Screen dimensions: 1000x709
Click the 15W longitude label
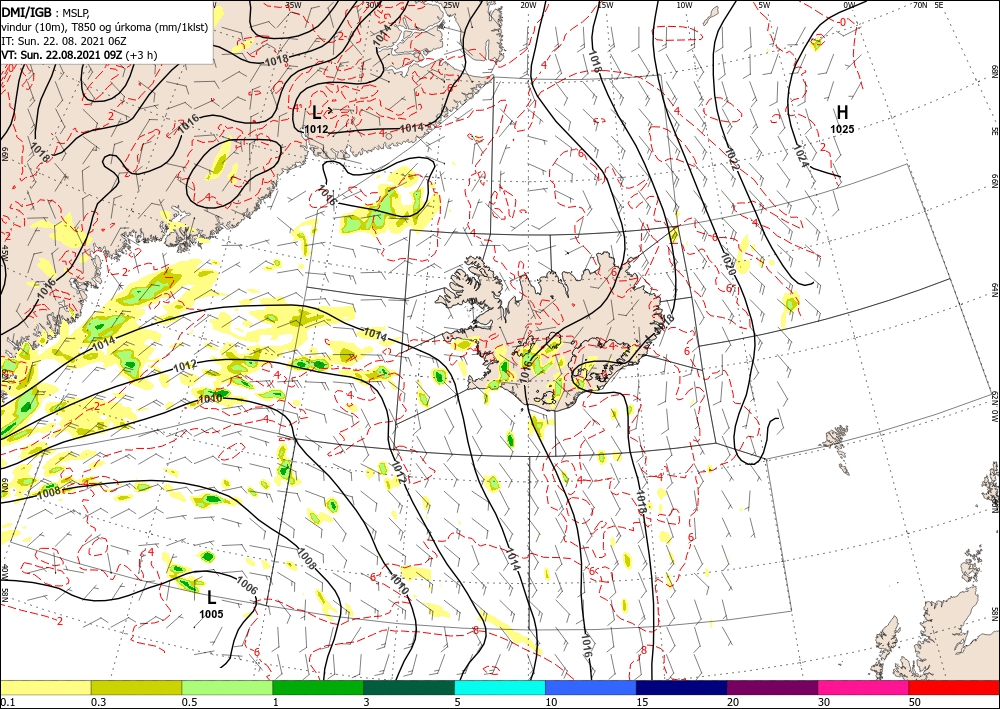[605, 5]
